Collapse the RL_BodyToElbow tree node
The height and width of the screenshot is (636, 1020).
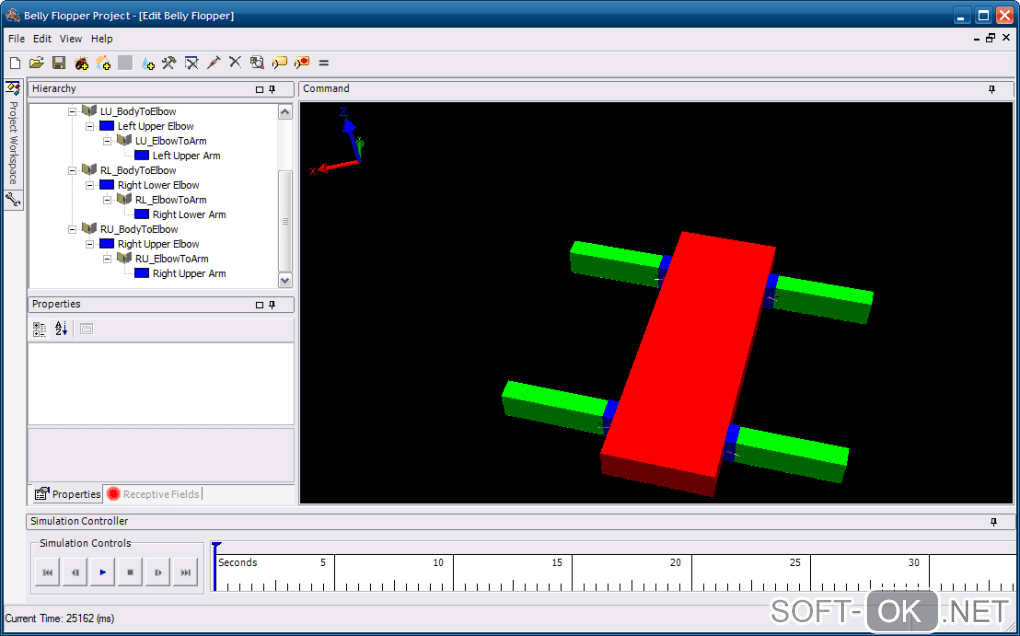coord(72,170)
